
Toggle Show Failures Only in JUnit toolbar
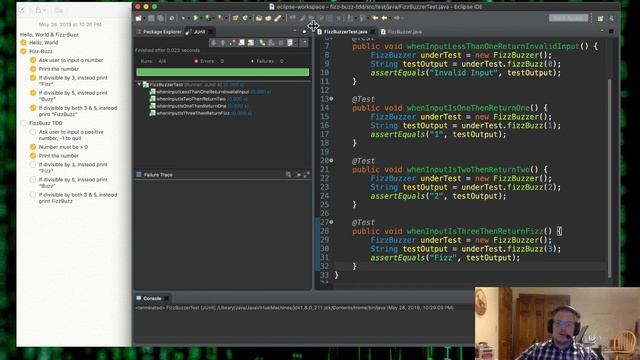tap(232, 43)
